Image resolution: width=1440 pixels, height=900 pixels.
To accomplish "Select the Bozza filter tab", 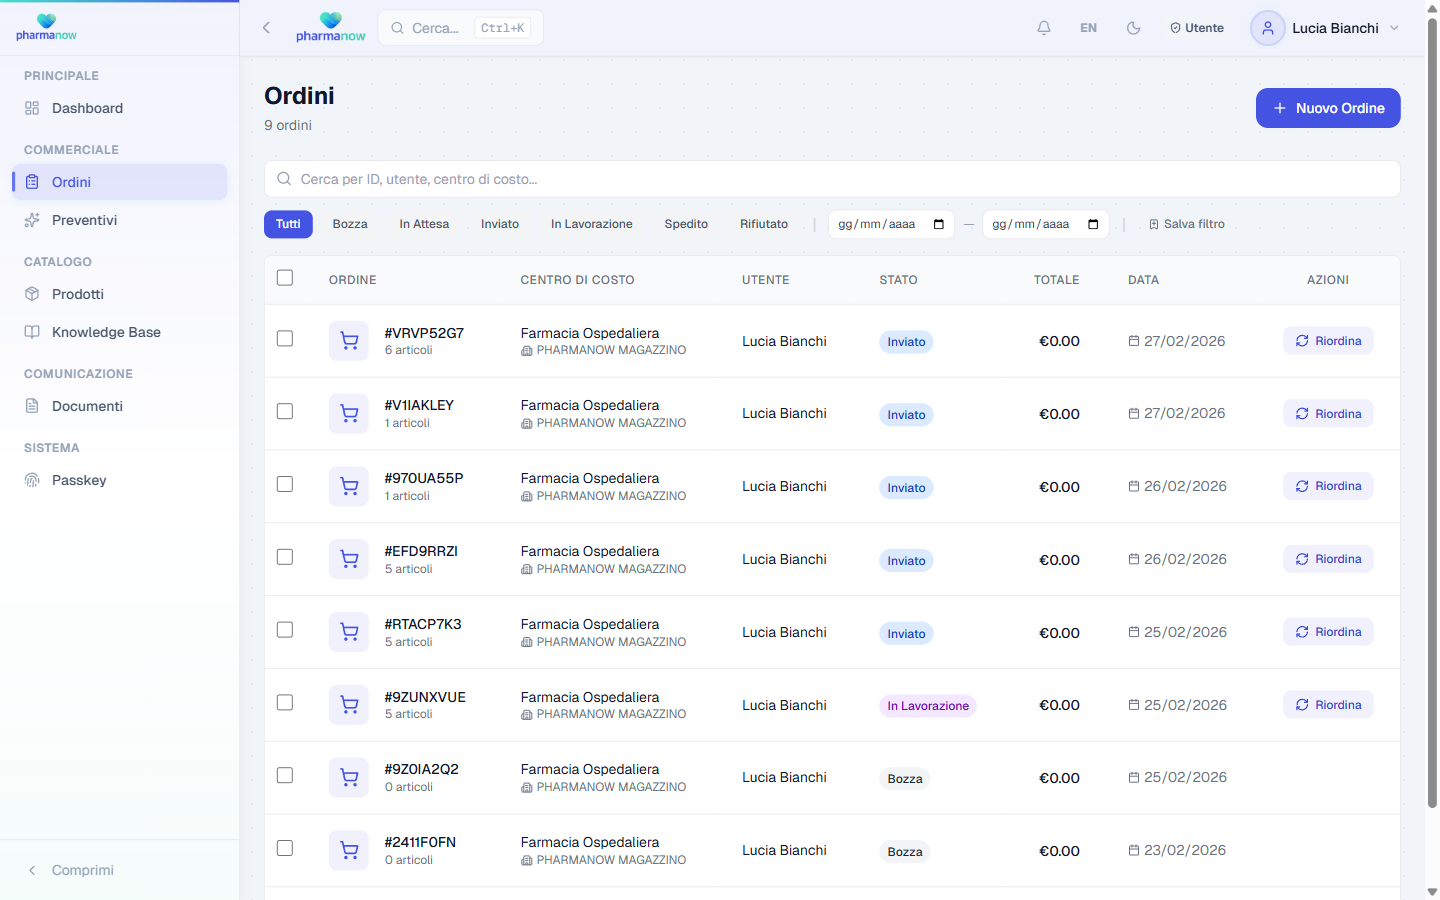I will click(x=350, y=224).
